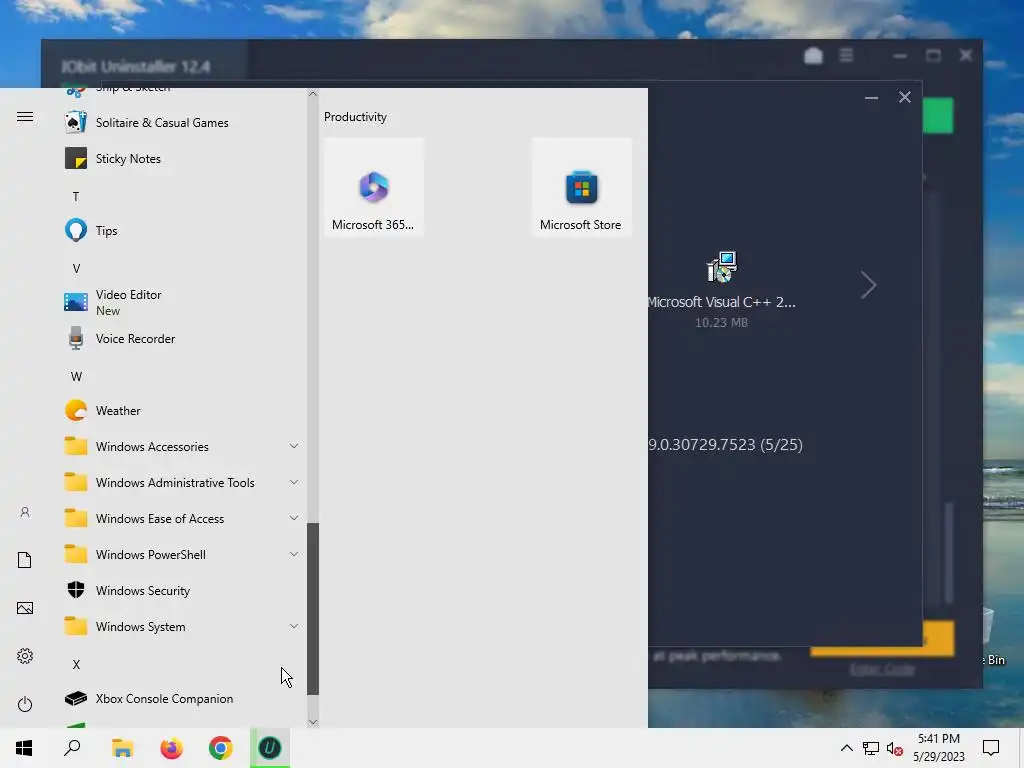Switch to IObit Uninstaller taskbar icon
Screen dimensions: 1024x768
coord(270,748)
